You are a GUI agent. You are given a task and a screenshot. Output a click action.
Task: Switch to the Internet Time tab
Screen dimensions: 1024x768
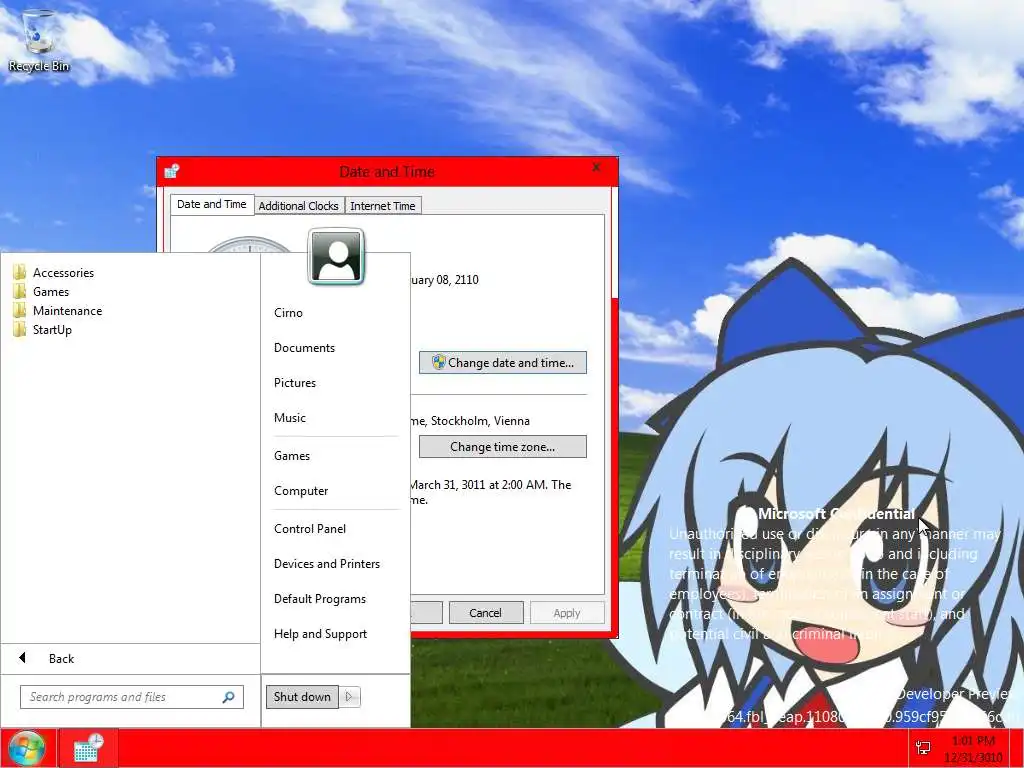click(x=383, y=206)
